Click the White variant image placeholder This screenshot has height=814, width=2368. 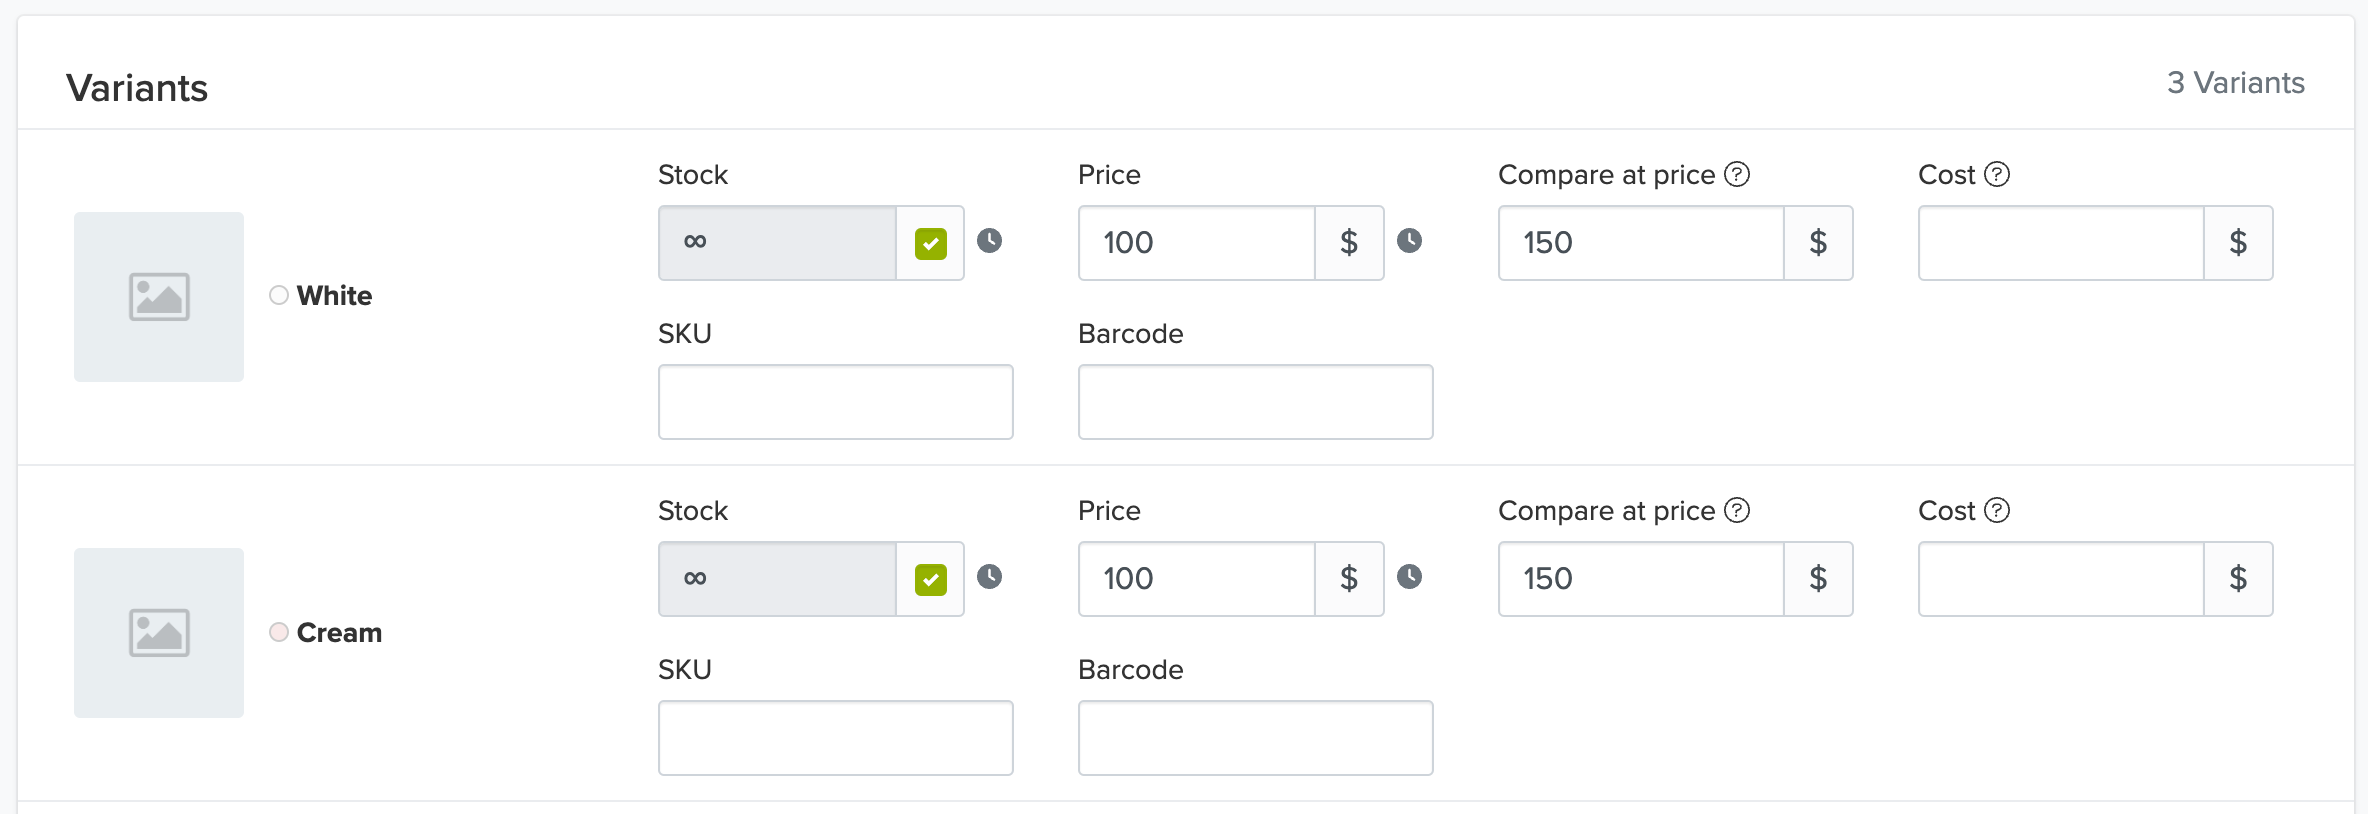pos(159,296)
